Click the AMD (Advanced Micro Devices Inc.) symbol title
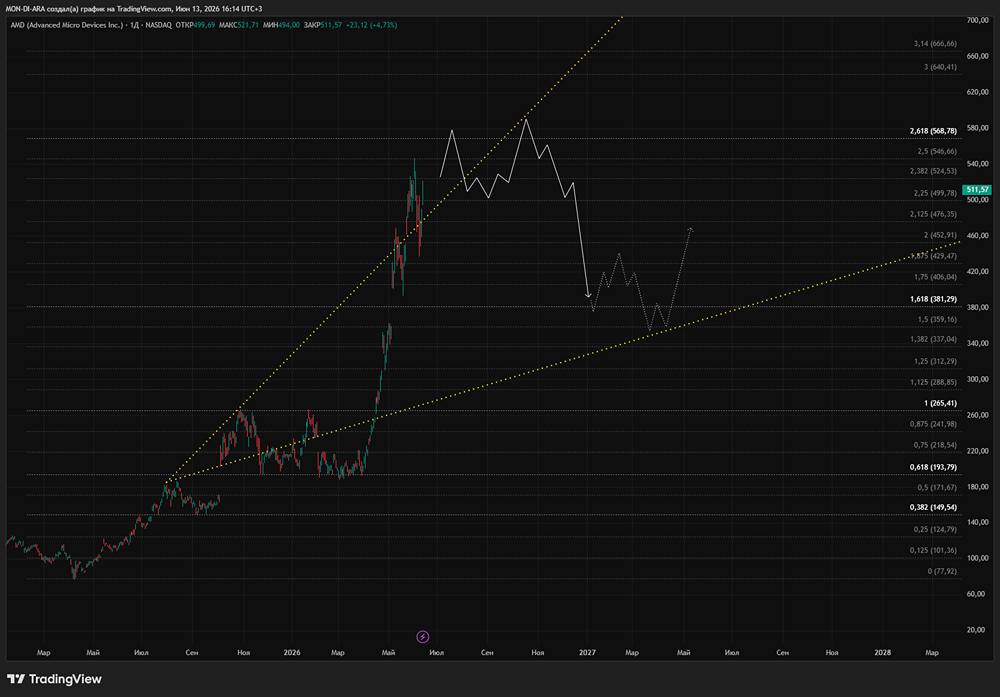This screenshot has height=697, width=1000. (x=66, y=25)
